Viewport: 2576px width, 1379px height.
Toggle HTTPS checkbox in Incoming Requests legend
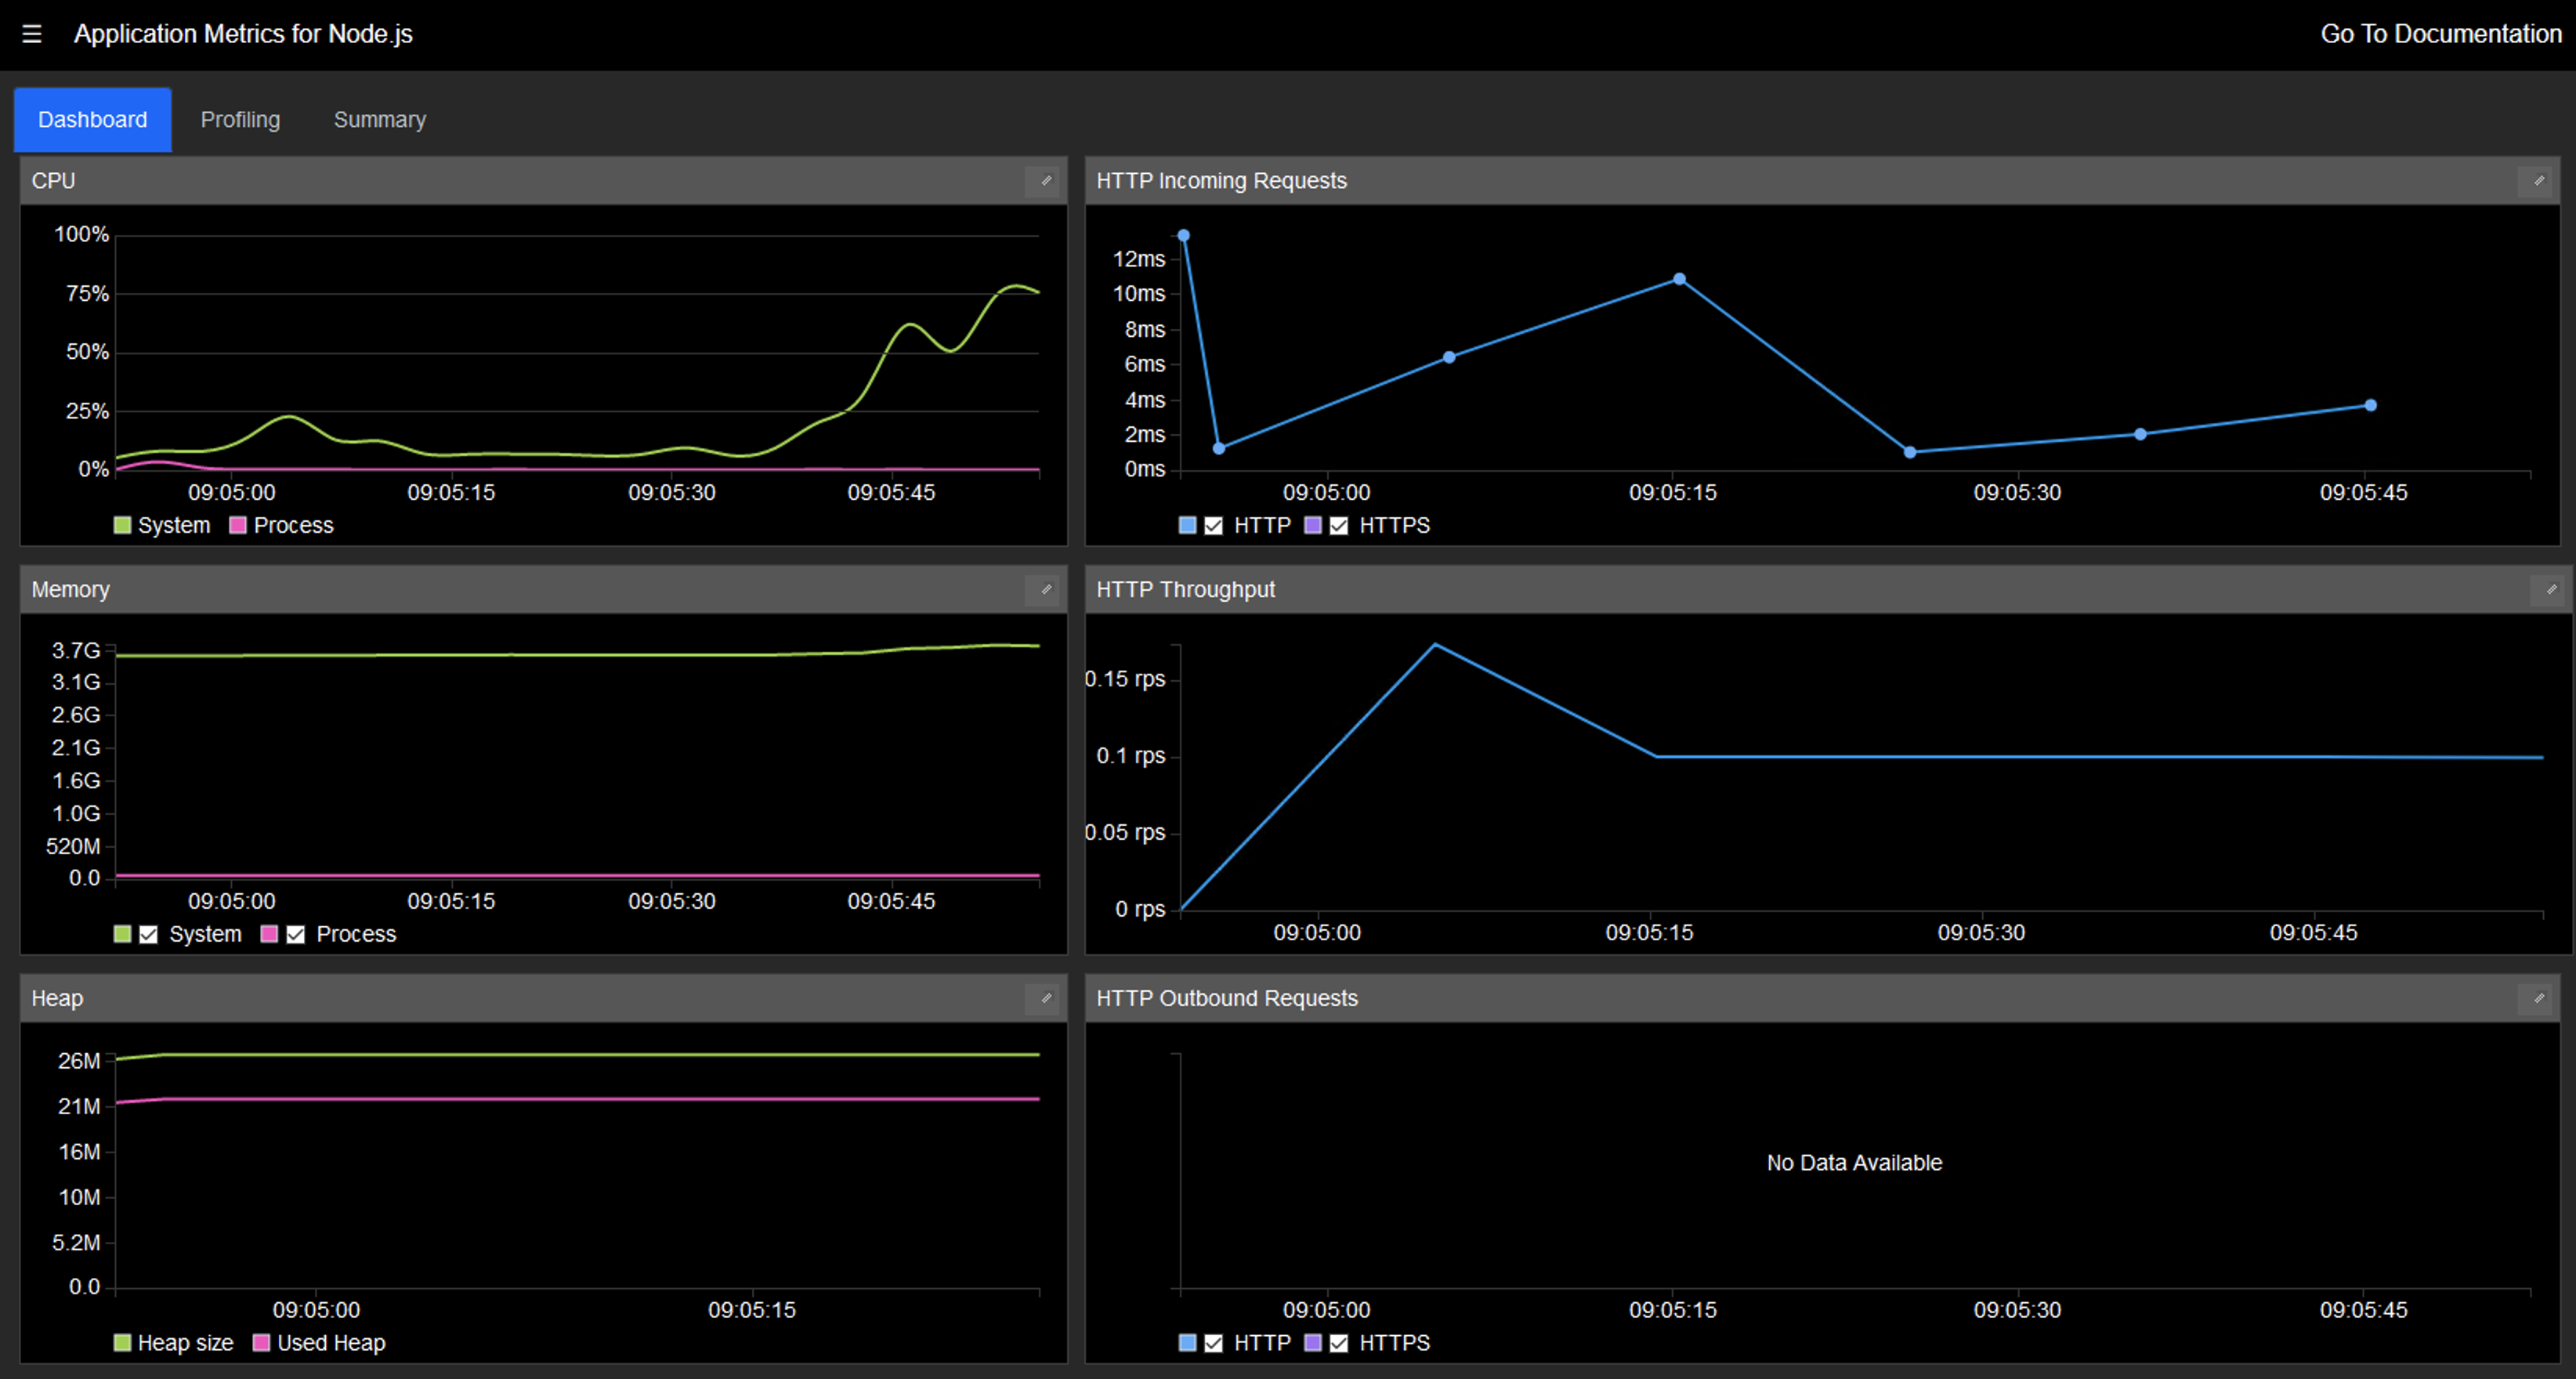click(1339, 526)
